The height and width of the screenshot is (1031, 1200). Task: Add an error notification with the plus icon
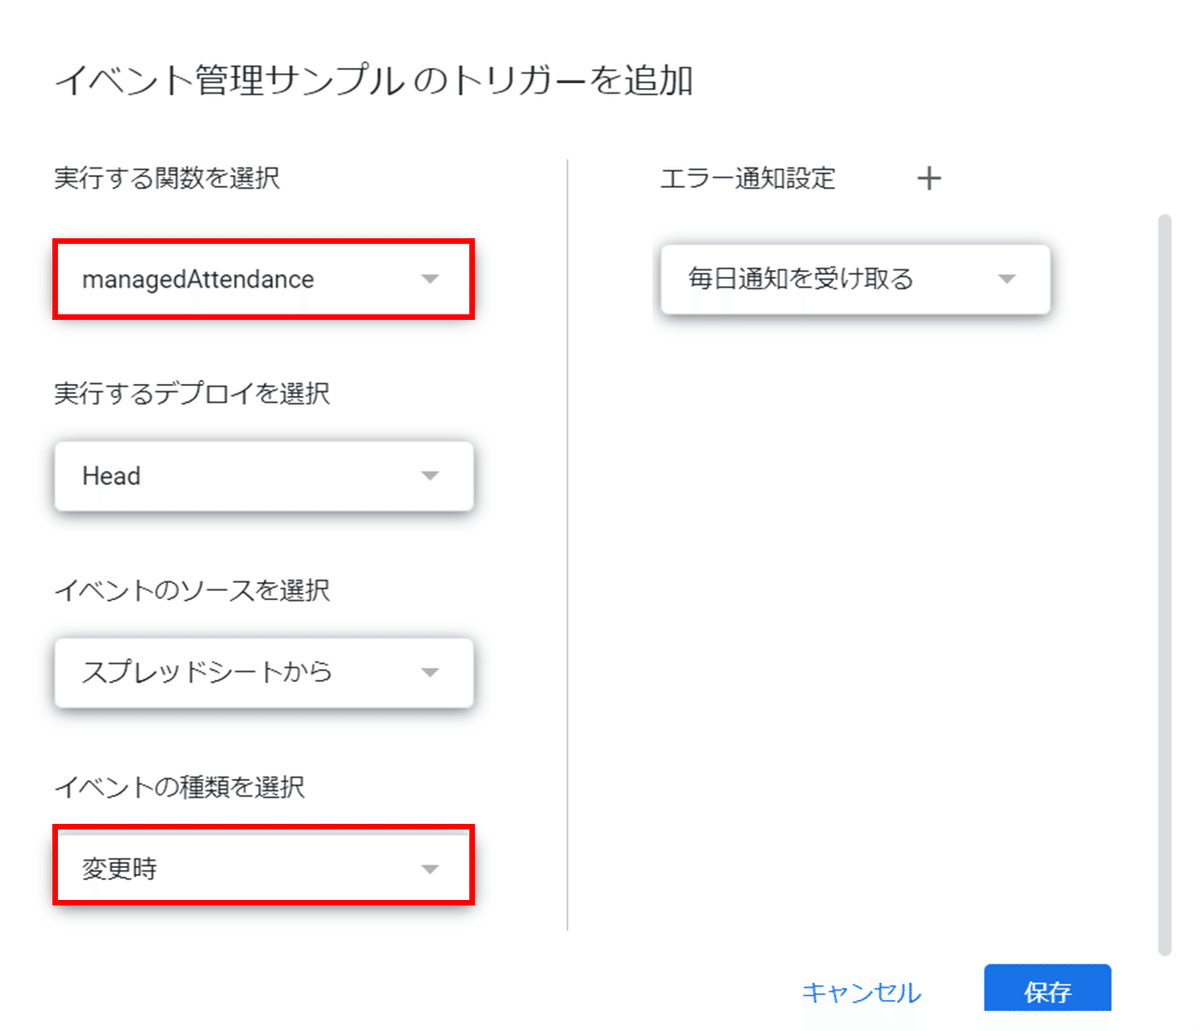(x=929, y=179)
